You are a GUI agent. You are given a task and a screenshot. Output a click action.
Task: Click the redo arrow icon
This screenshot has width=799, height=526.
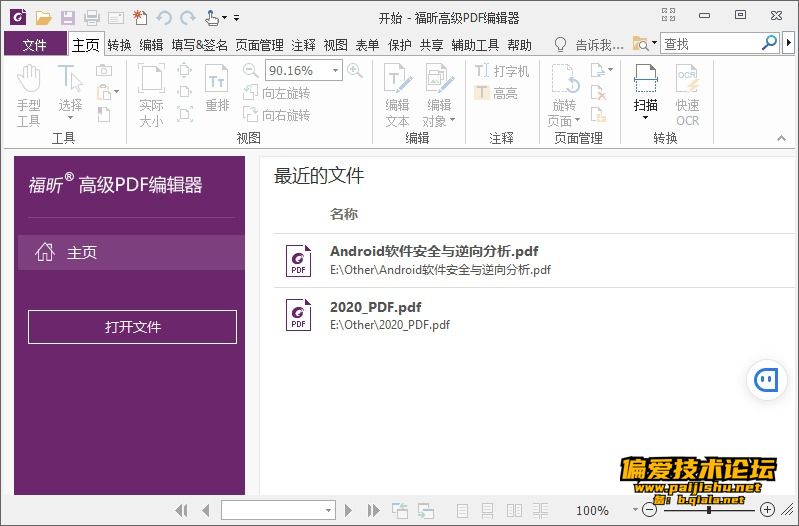188,18
